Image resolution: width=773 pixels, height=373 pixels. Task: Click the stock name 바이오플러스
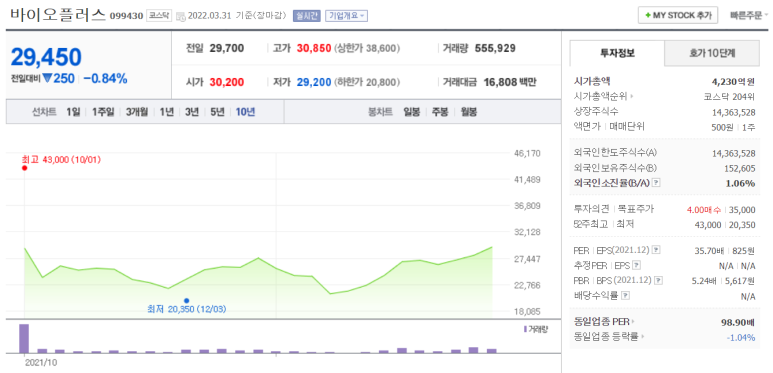click(58, 15)
